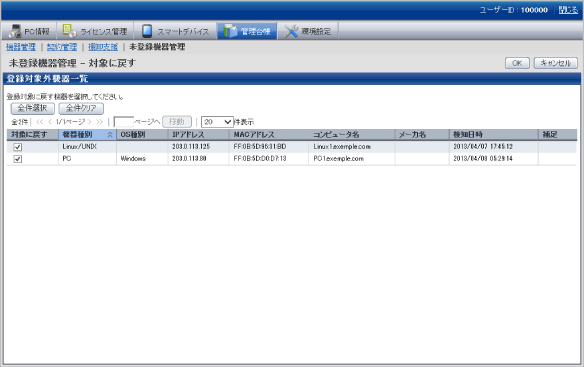This screenshot has width=584, height=367.
Task: Click the 管理台帳 ledger icon
Action: (x=230, y=31)
